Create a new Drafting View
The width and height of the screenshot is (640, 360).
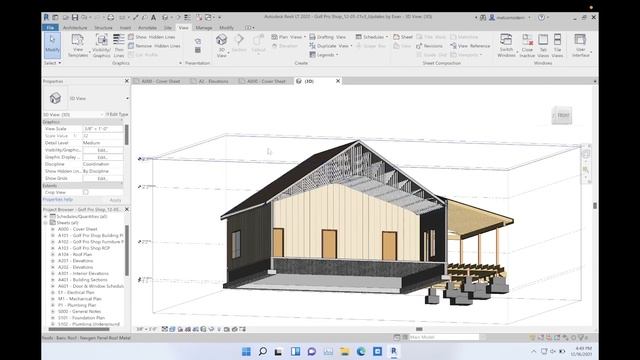[328, 37]
